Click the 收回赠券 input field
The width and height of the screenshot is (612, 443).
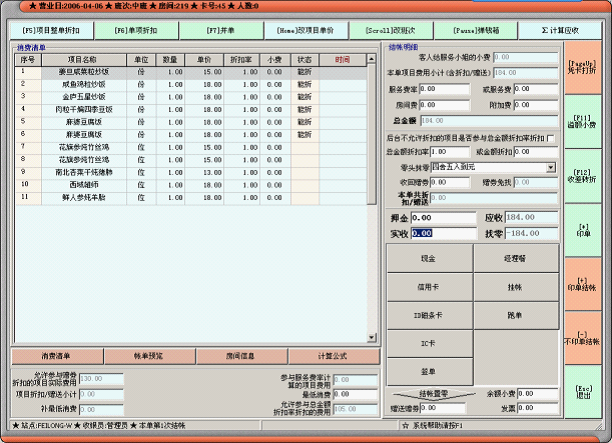450,182
